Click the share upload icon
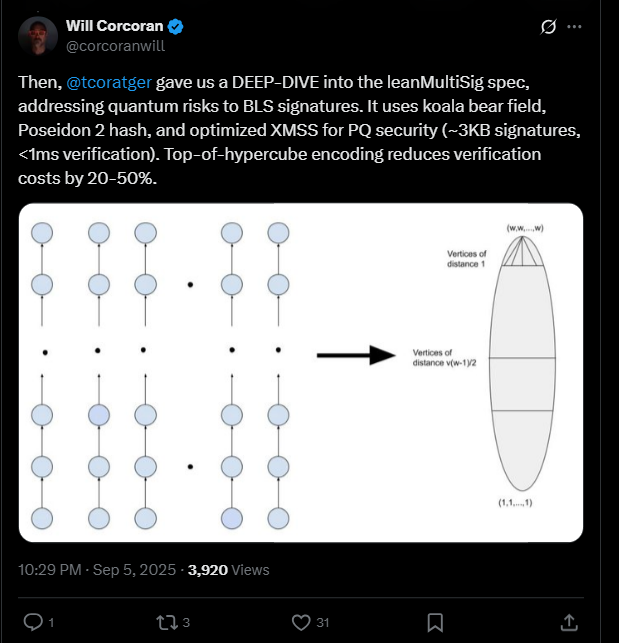The height and width of the screenshot is (643, 619). 568,622
